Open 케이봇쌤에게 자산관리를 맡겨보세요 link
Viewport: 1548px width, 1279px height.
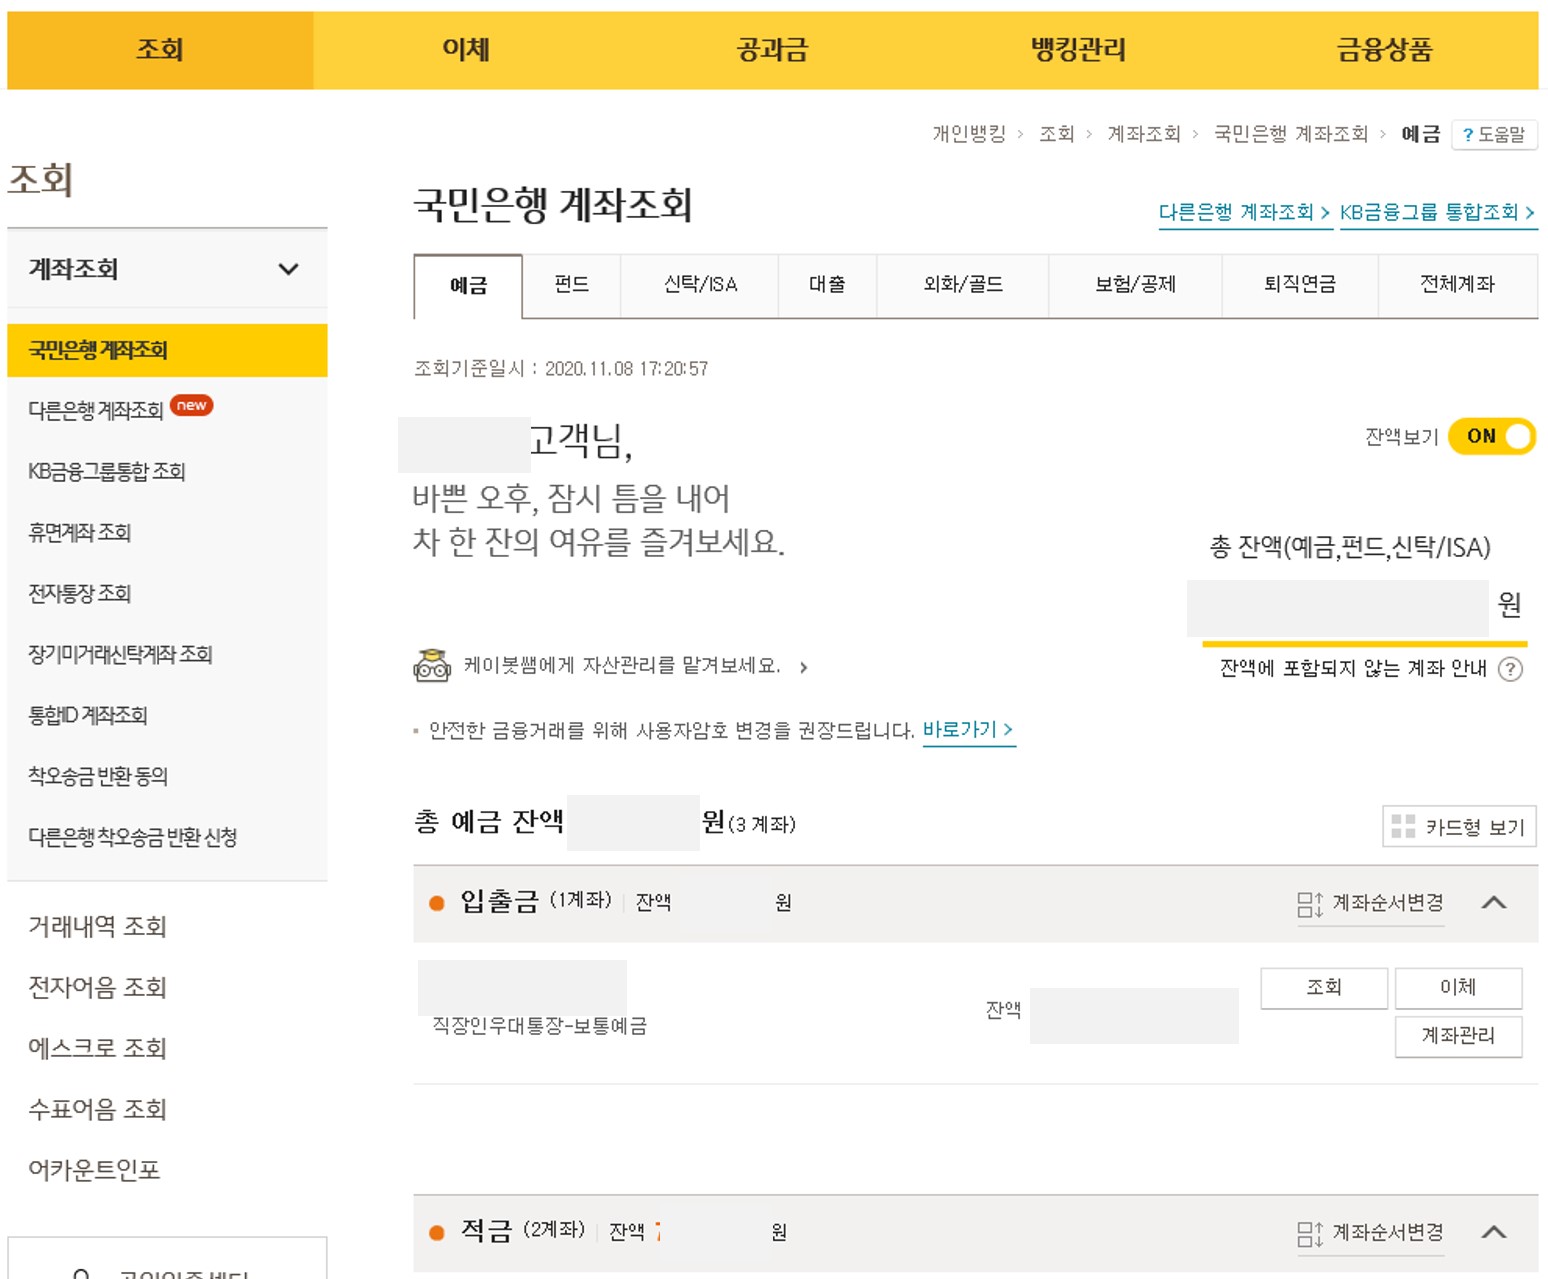(x=635, y=666)
